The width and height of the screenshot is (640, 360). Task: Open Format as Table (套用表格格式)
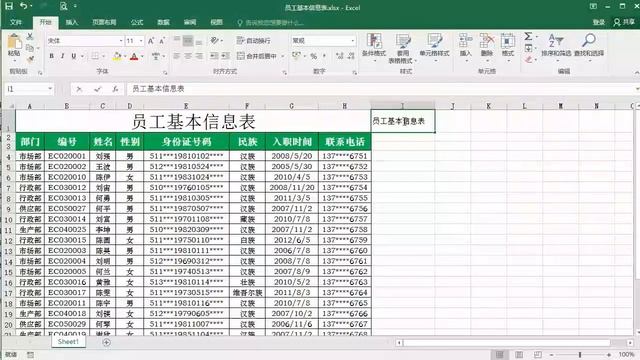[x=403, y=48]
